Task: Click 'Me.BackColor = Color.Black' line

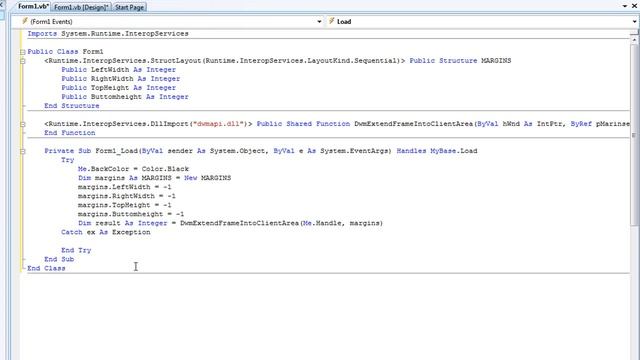Action: coord(133,169)
